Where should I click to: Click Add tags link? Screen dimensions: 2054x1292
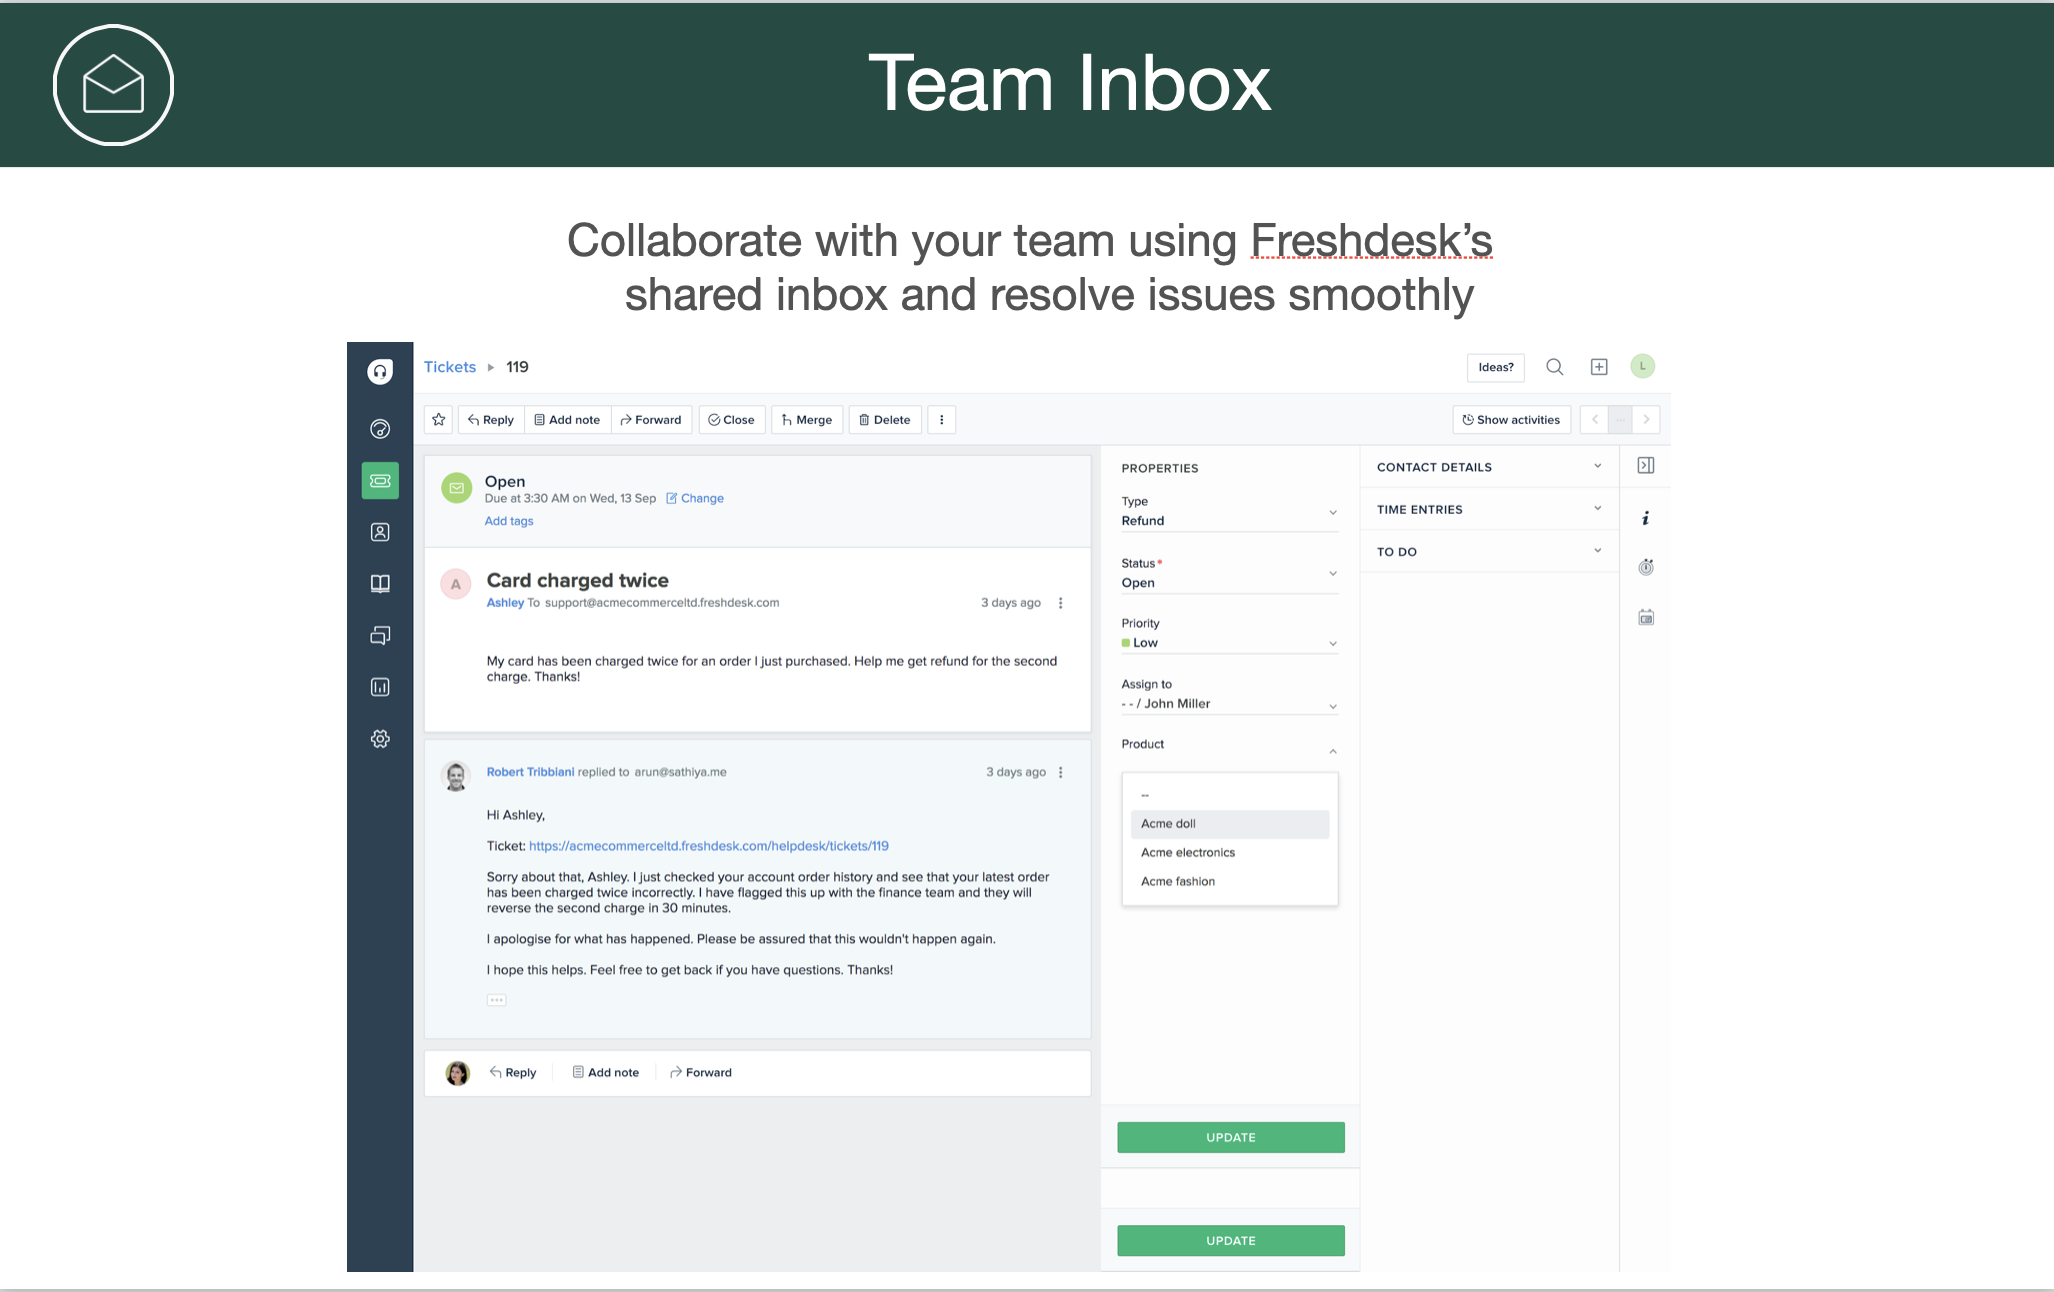(x=509, y=521)
